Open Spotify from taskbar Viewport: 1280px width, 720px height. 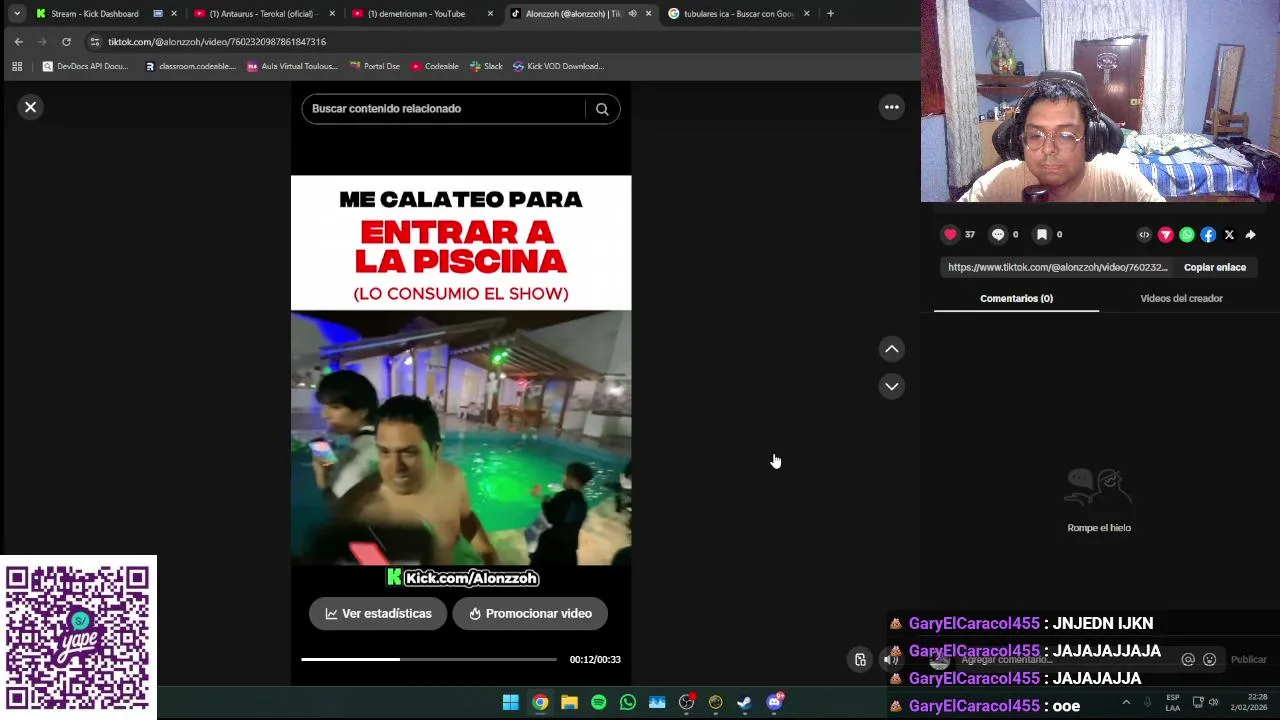point(598,703)
